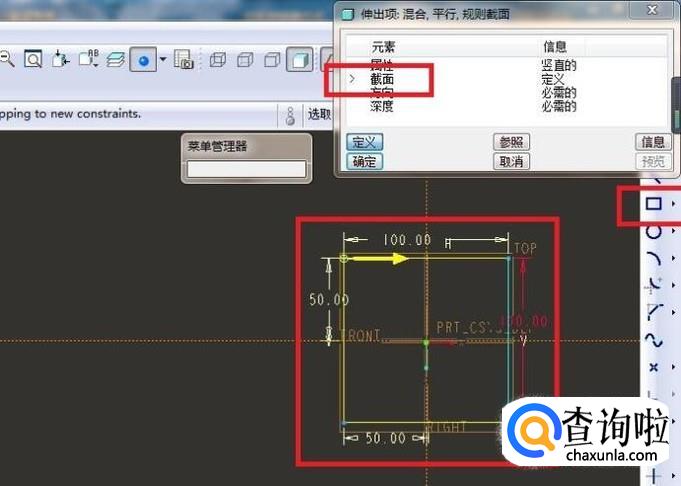The image size is (681, 486).
Task: Click the 菜单管理器 panel title
Action: (217, 145)
